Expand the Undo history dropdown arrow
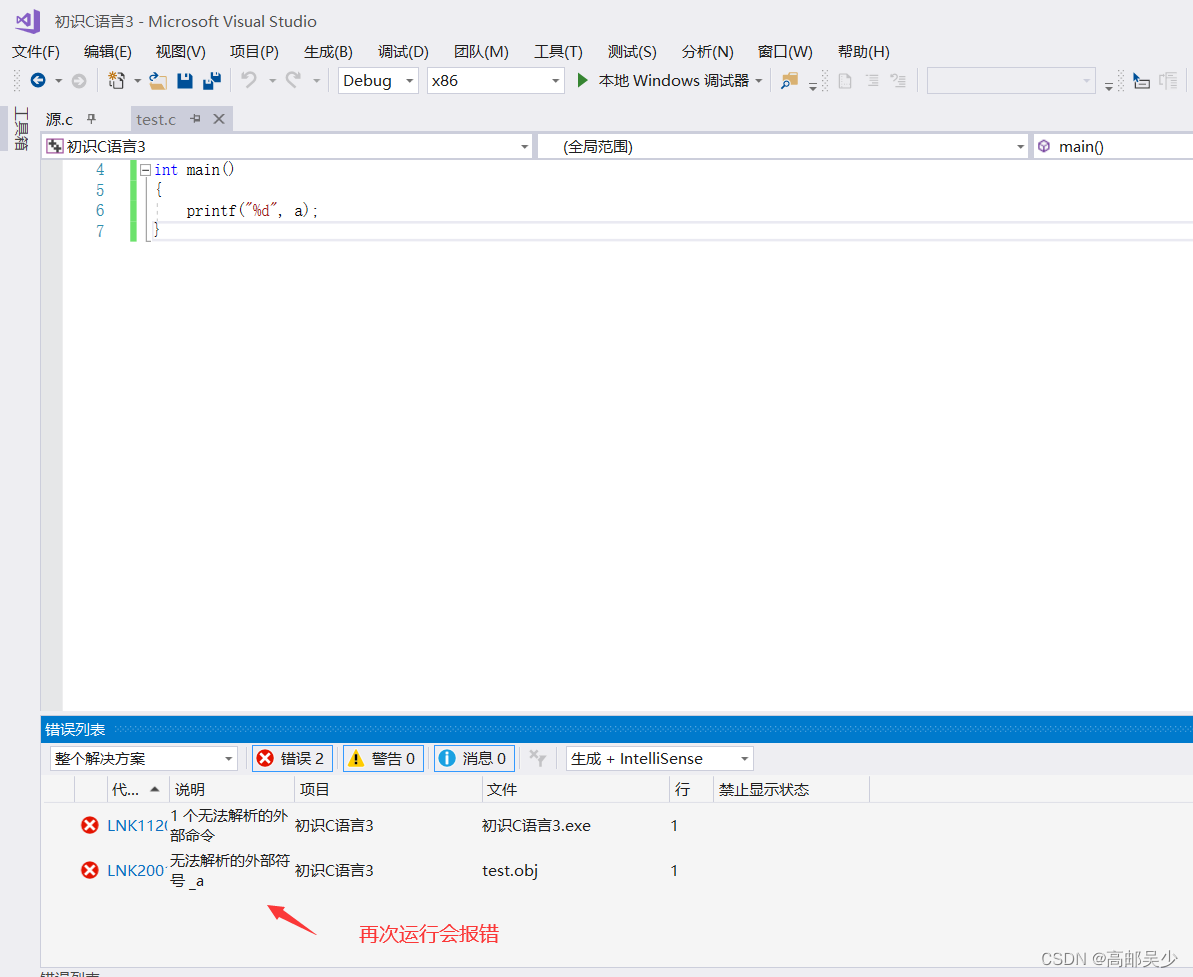1193x977 pixels. (x=272, y=80)
